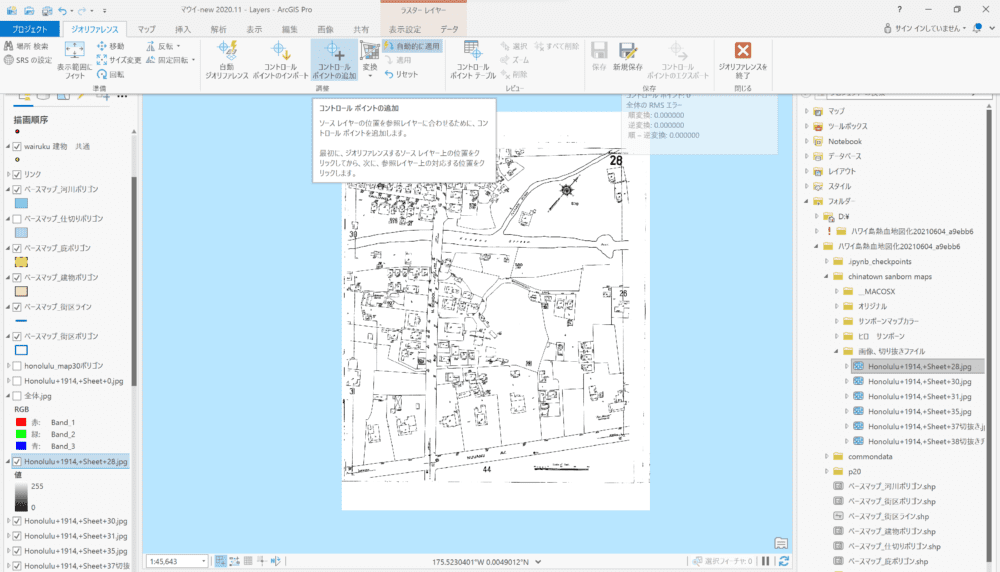Click the notifications bell icon
The width and height of the screenshot is (1000, 572).
977,28
